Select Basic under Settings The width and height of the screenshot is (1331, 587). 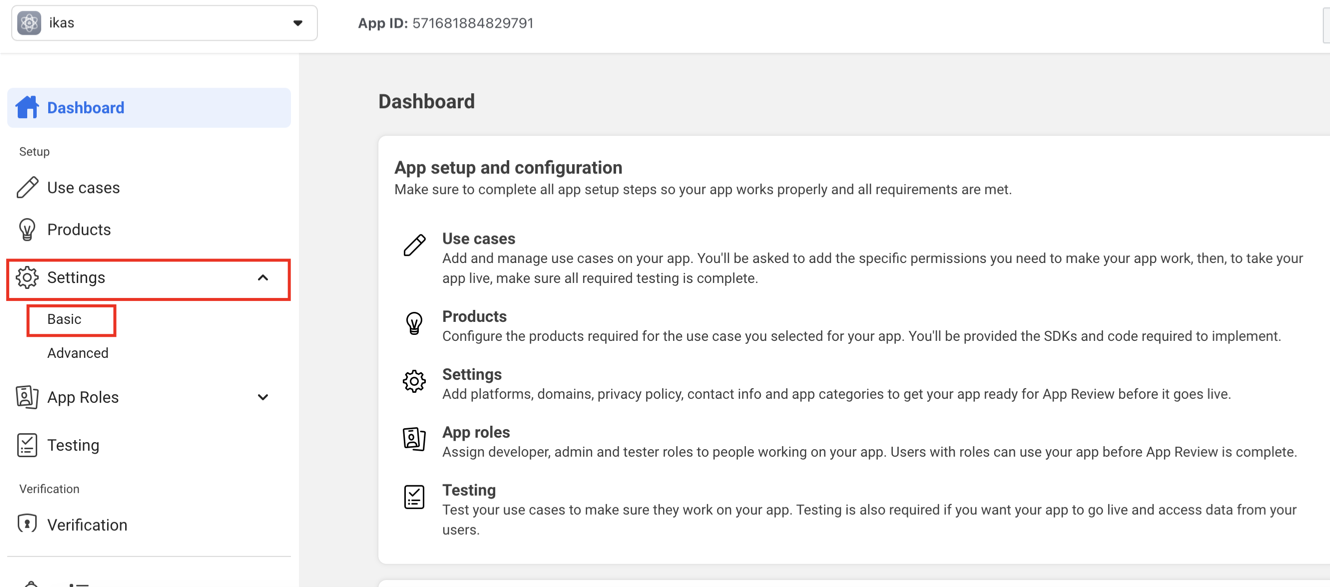[64, 319]
